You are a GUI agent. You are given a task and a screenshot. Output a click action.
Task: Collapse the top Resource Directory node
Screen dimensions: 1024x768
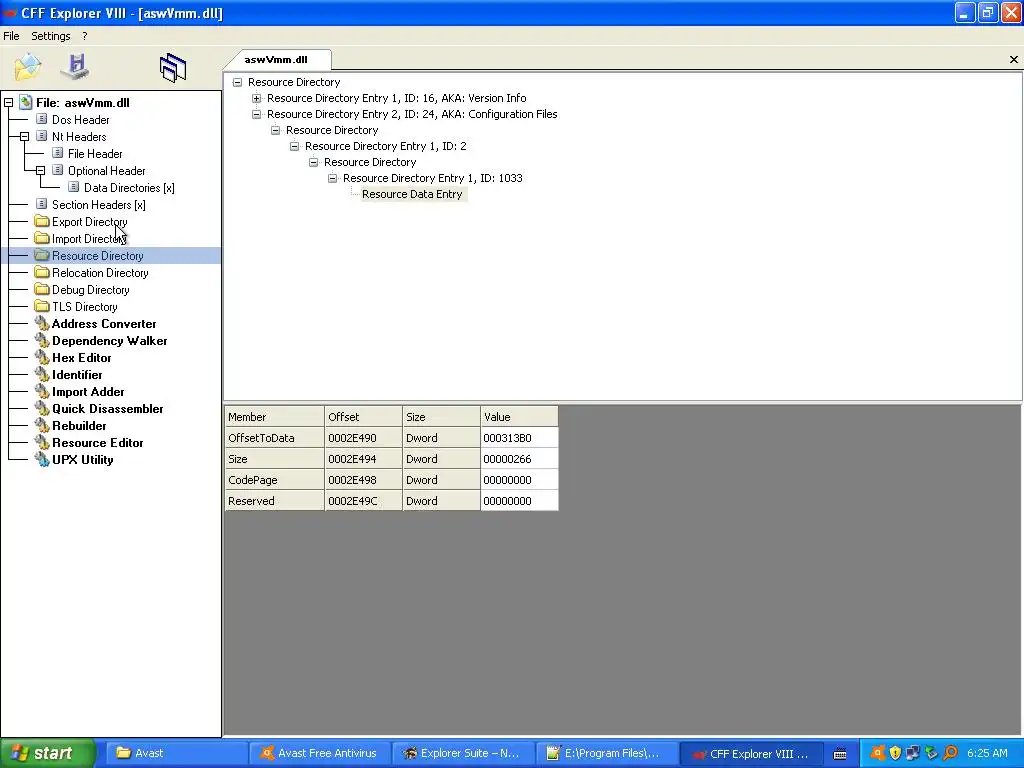click(238, 82)
